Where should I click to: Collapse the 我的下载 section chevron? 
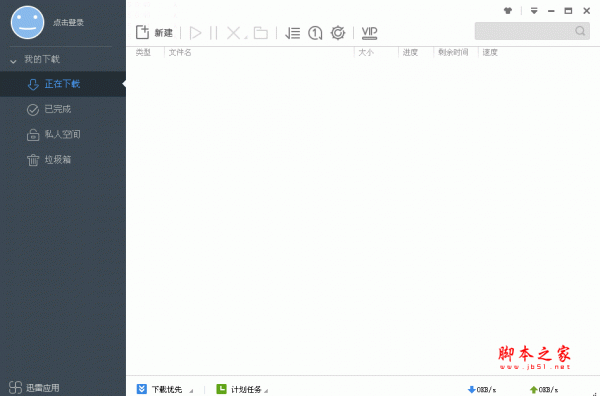[13, 61]
